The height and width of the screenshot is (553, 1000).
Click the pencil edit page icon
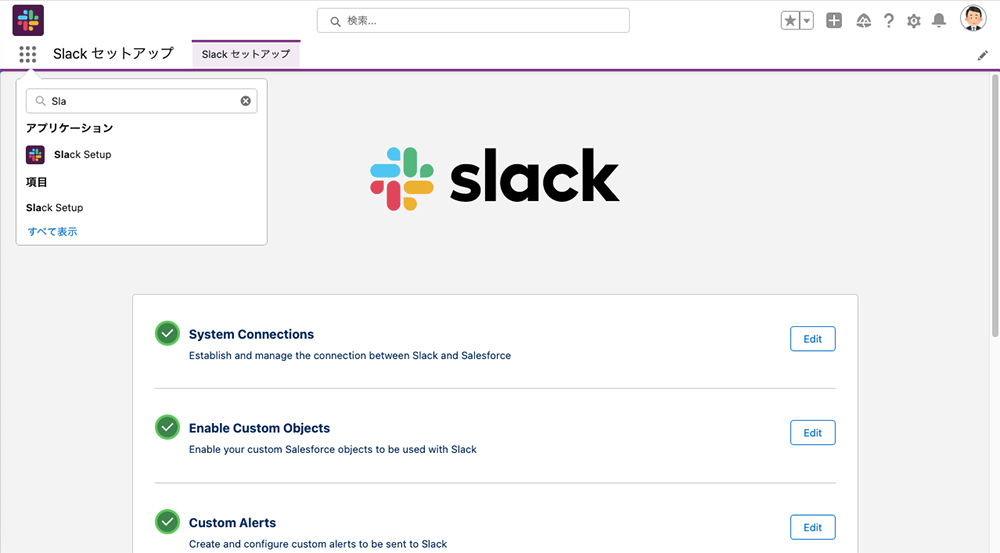[x=983, y=55]
